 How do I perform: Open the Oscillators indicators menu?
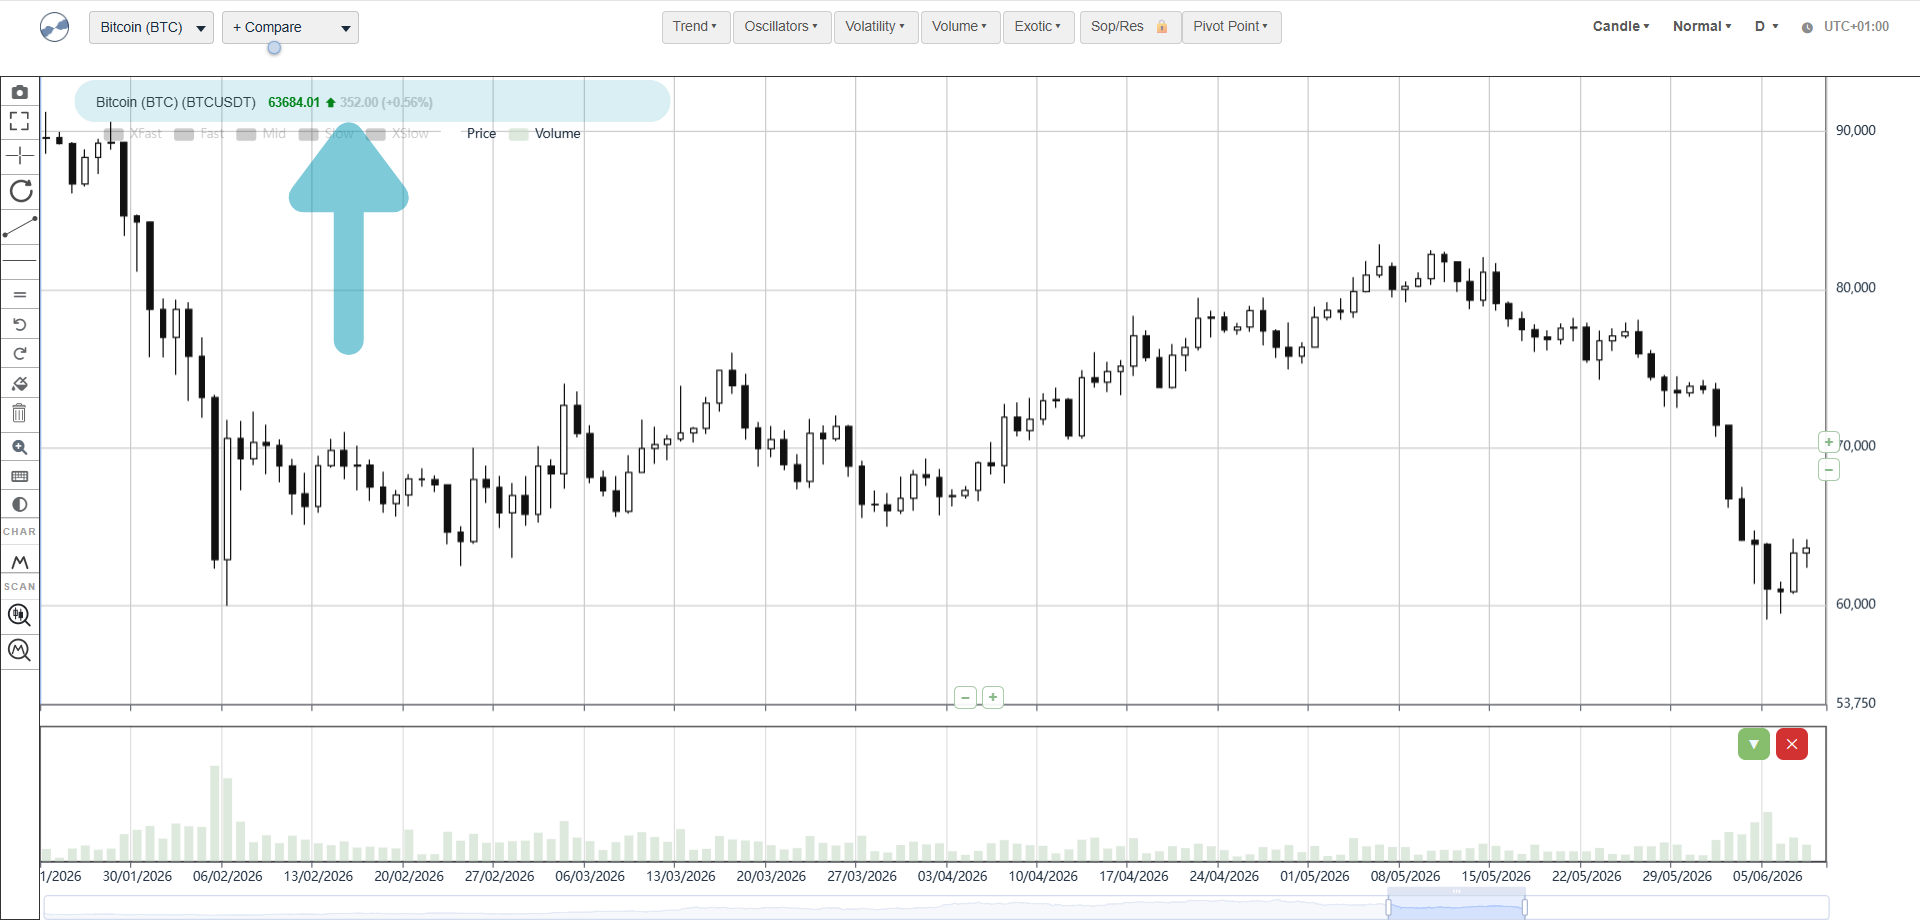point(781,27)
